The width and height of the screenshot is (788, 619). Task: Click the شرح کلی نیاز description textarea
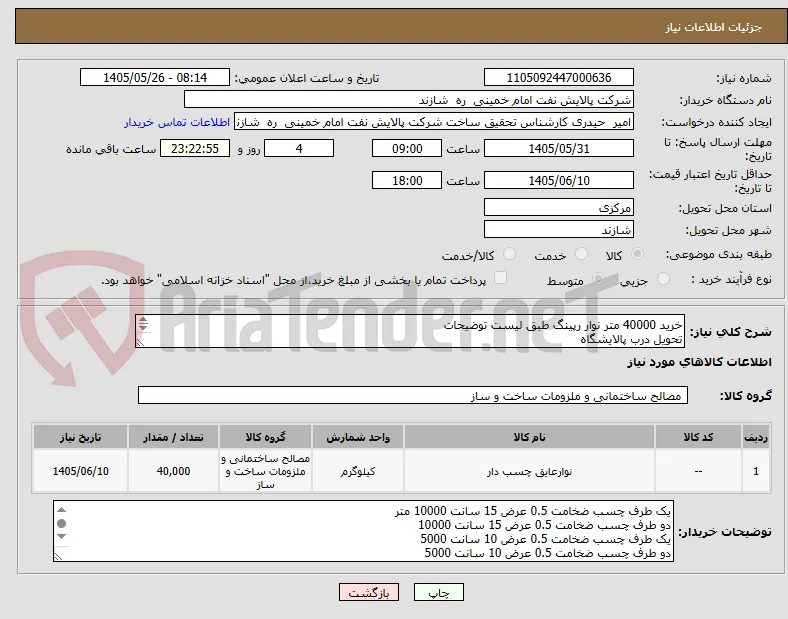(410, 332)
